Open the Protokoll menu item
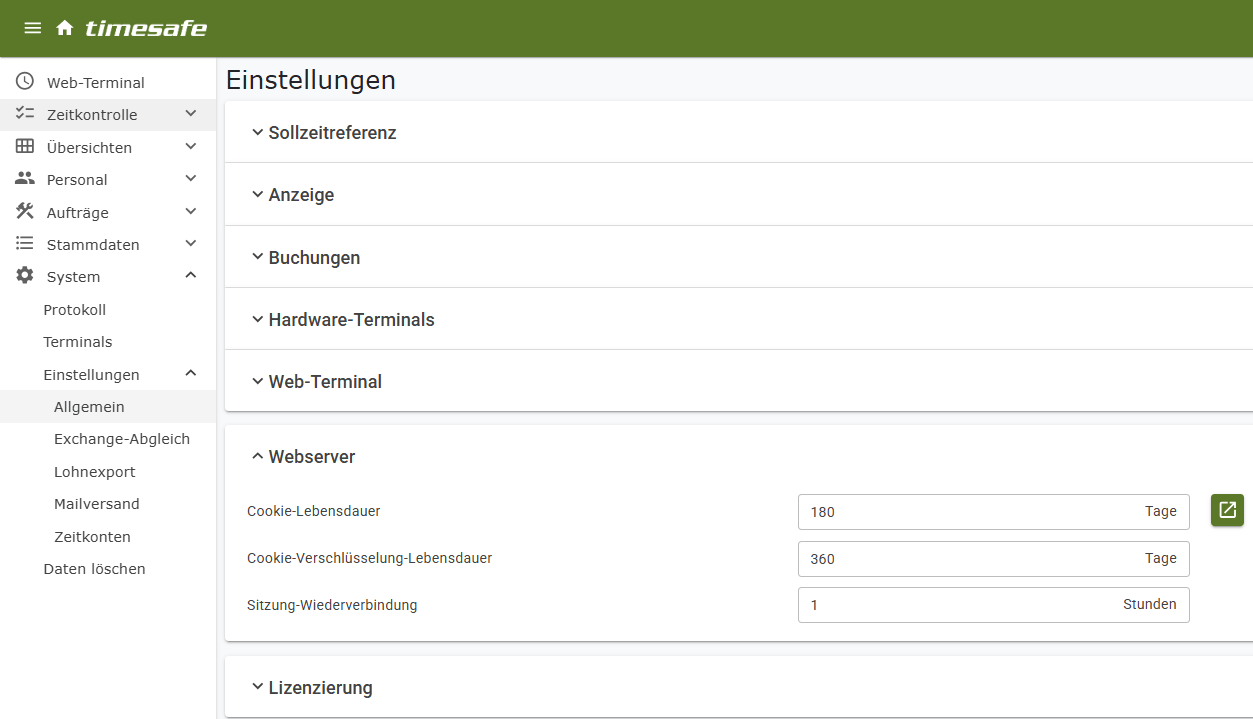1253x719 pixels. click(75, 310)
